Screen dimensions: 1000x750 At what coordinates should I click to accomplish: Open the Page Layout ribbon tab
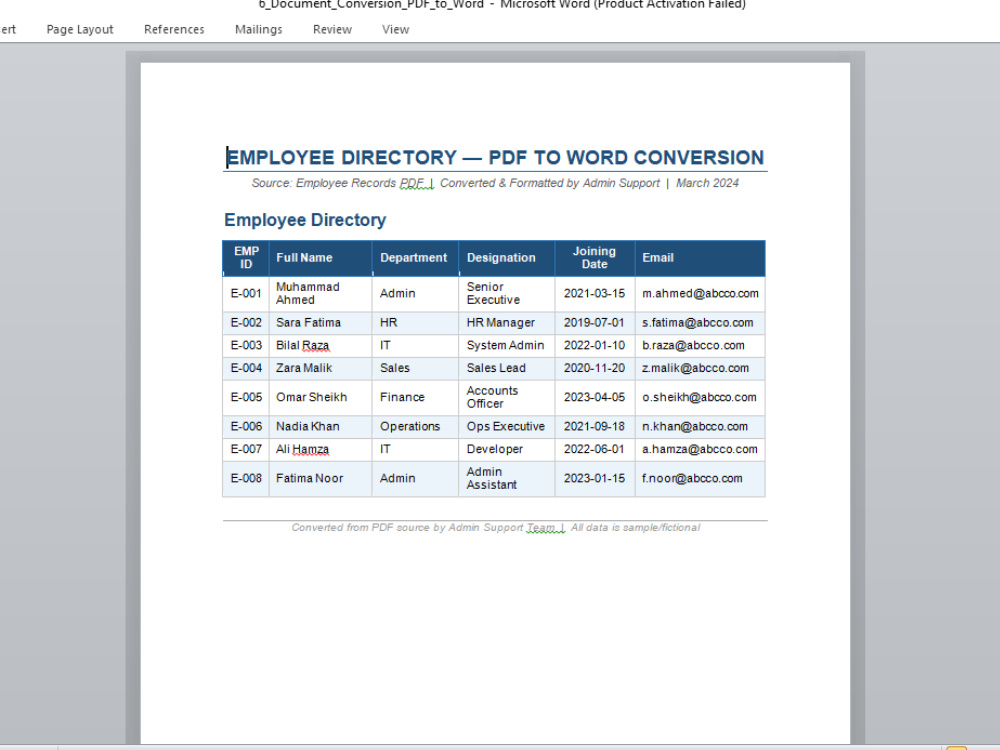(80, 29)
